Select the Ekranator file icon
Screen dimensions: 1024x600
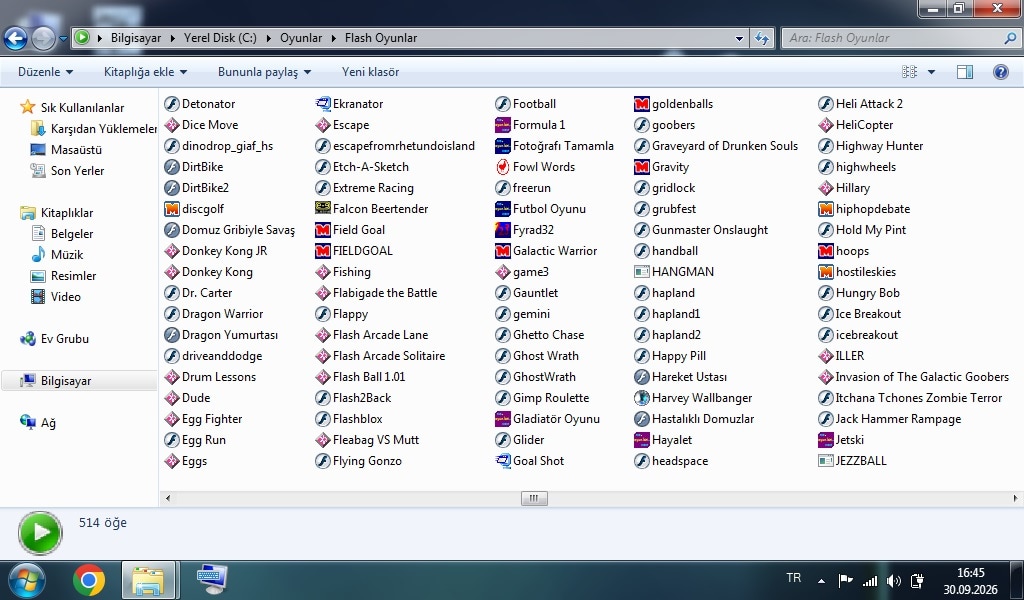click(x=323, y=104)
